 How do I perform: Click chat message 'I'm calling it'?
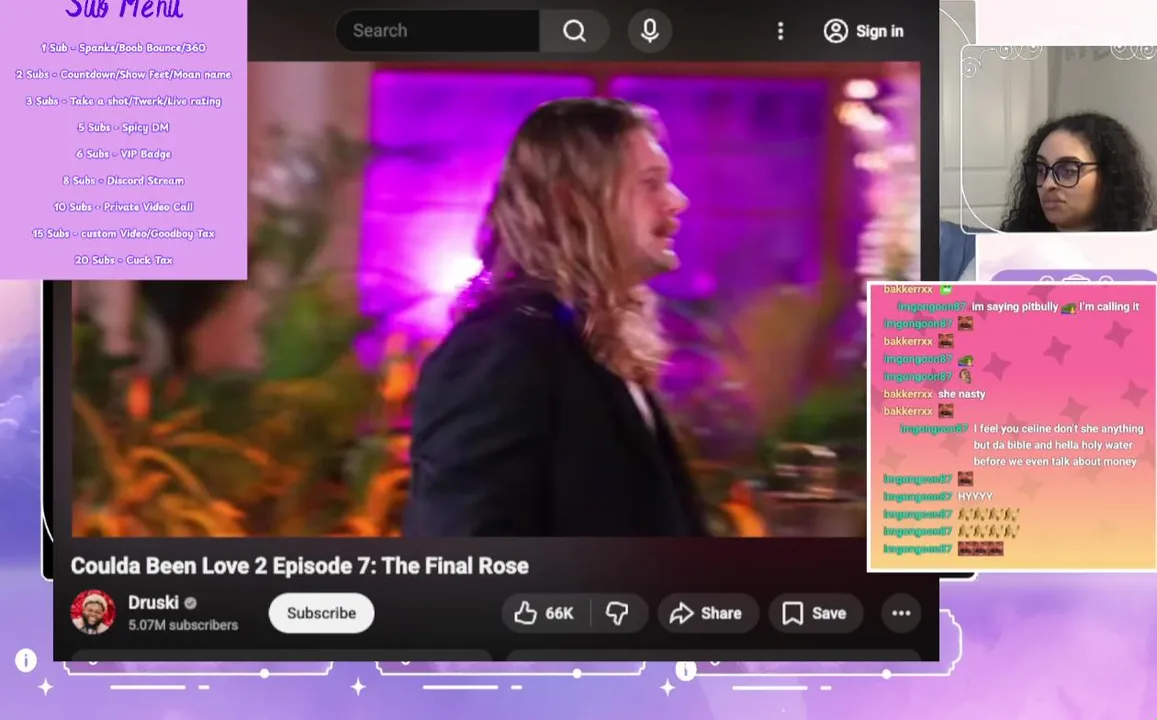click(1109, 306)
